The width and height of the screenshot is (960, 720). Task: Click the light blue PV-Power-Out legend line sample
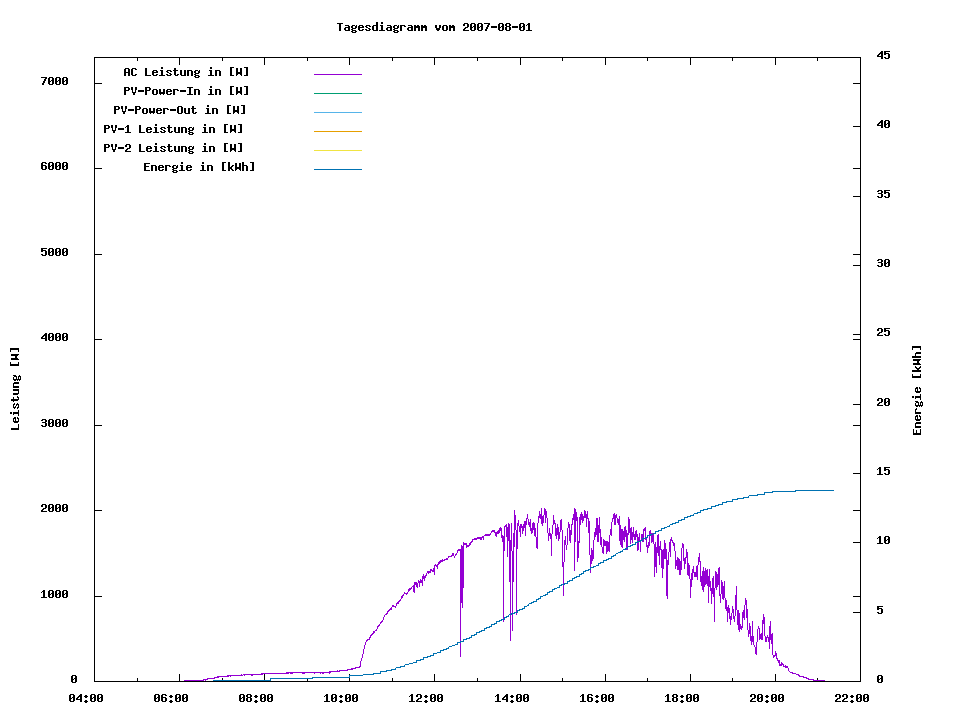click(337, 112)
